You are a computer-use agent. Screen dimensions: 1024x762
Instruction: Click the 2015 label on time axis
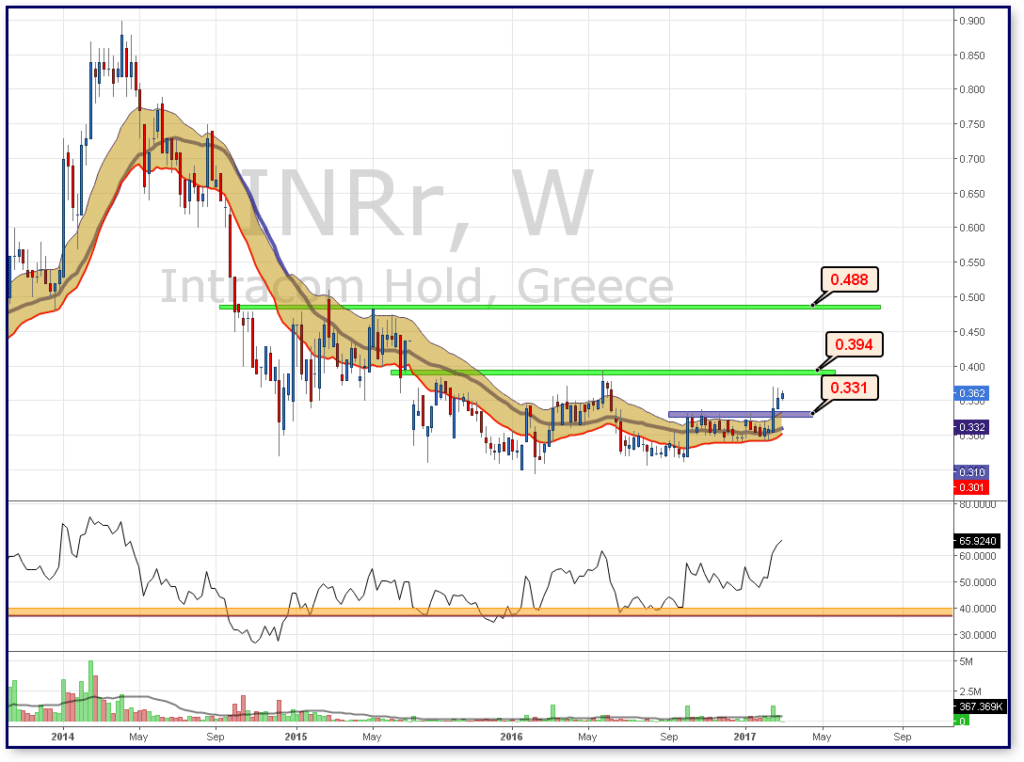[296, 737]
